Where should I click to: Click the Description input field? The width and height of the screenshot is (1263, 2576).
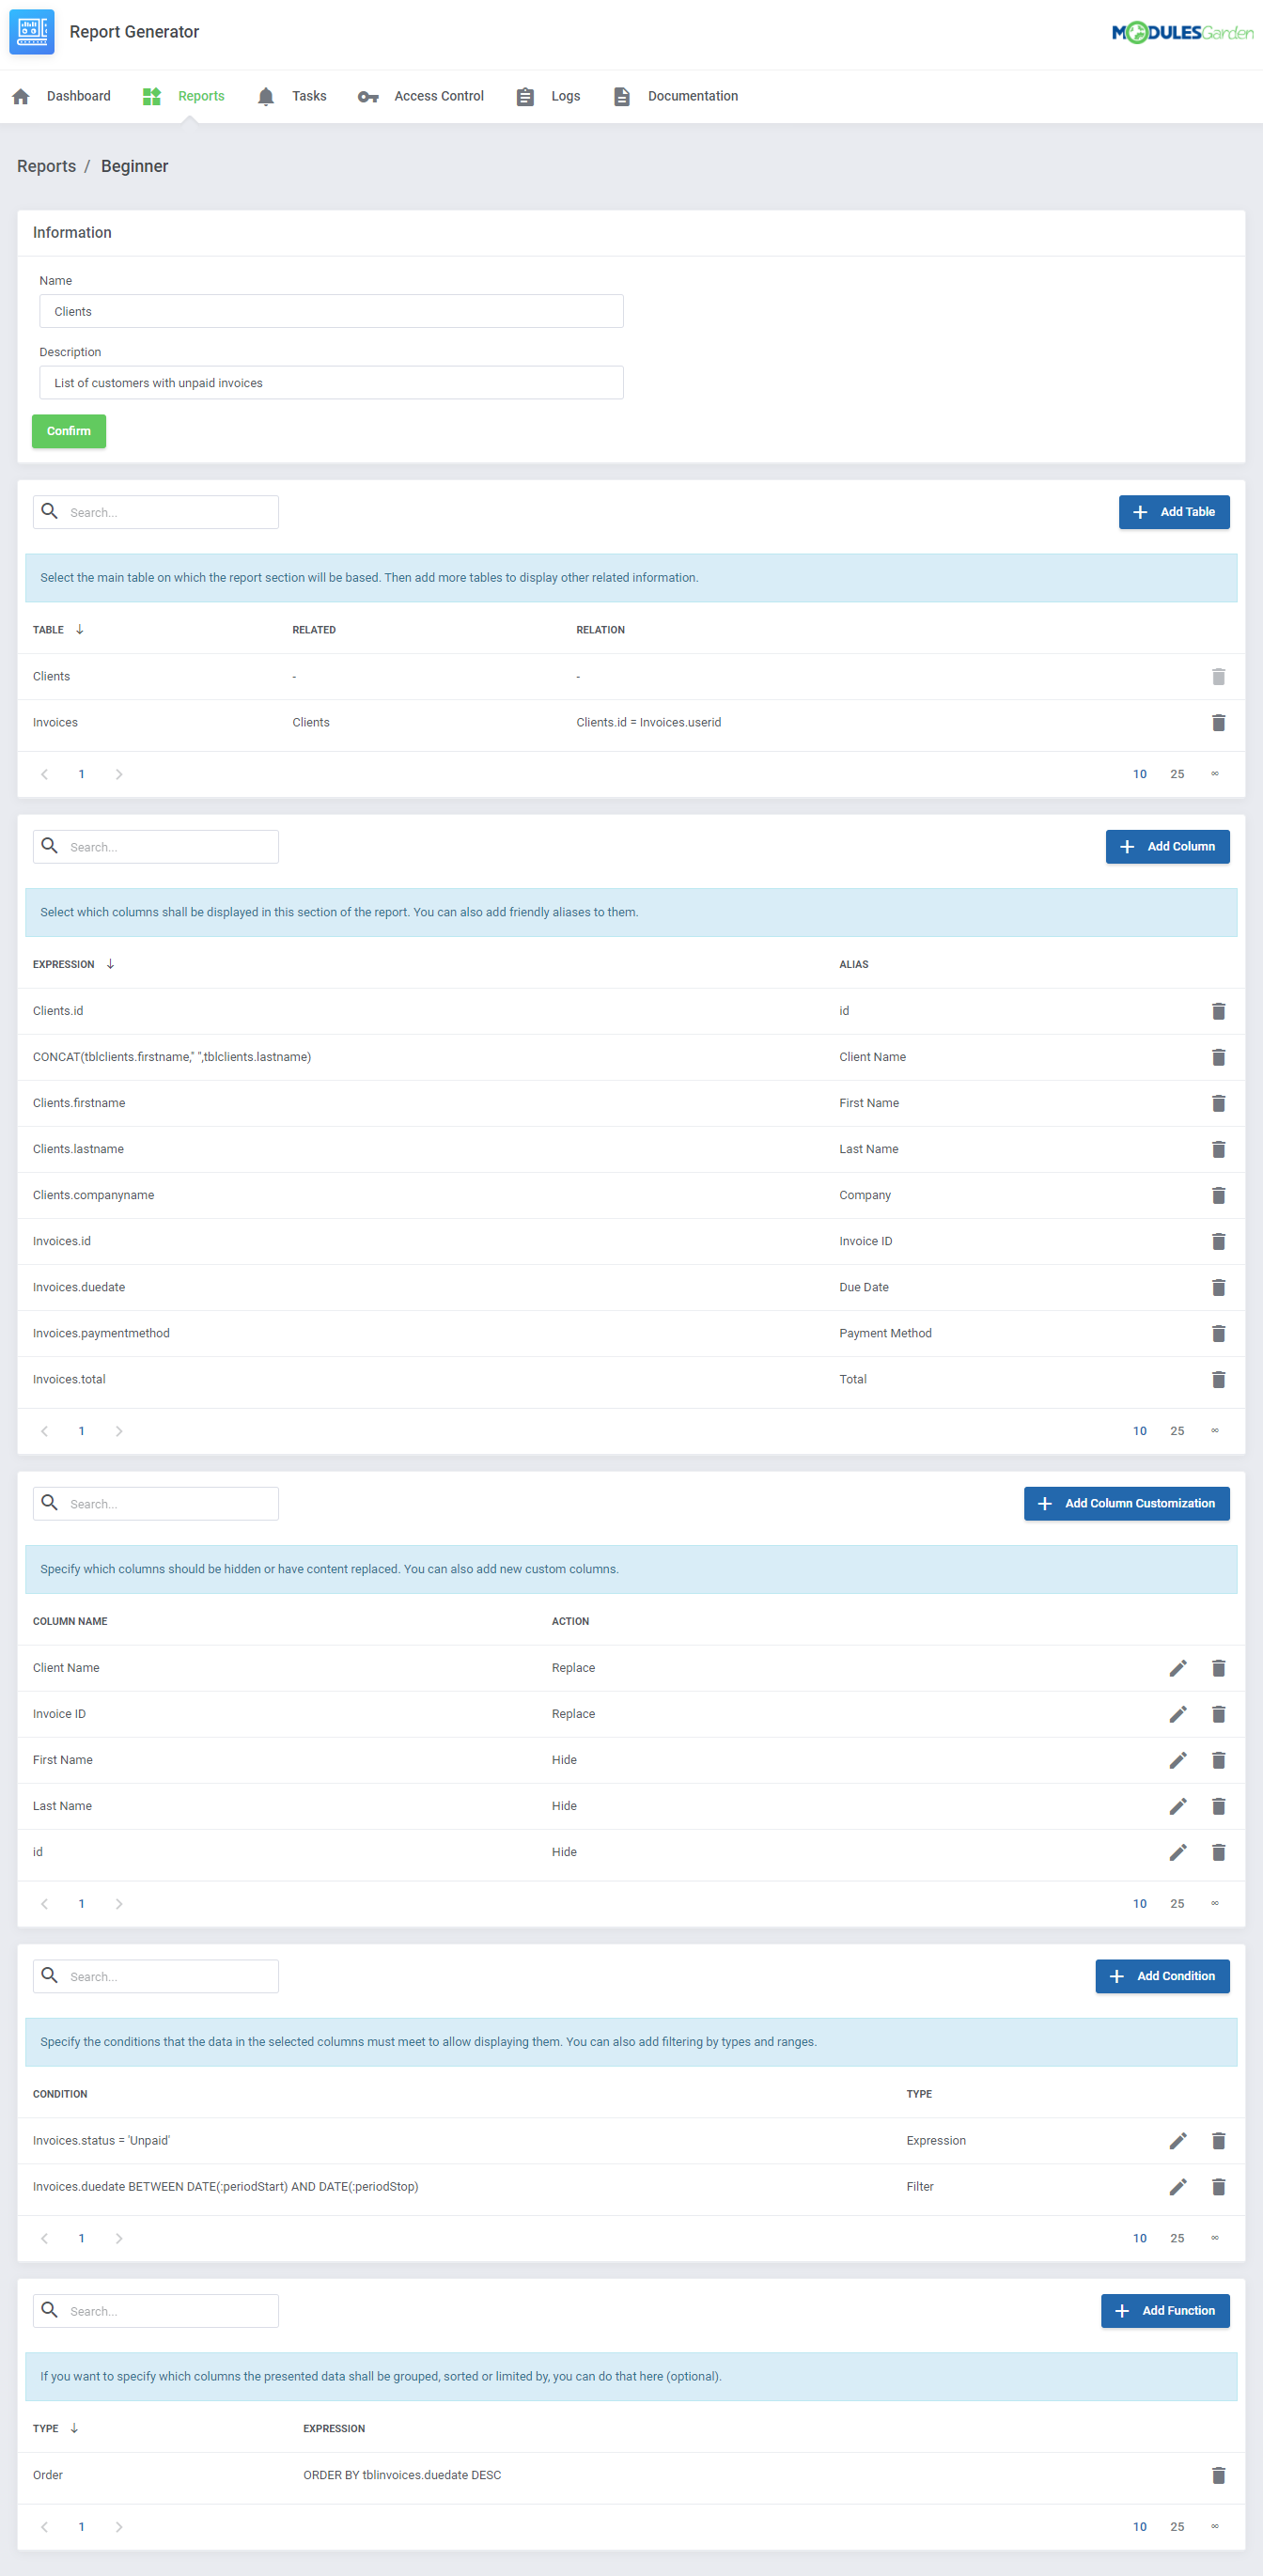331,382
